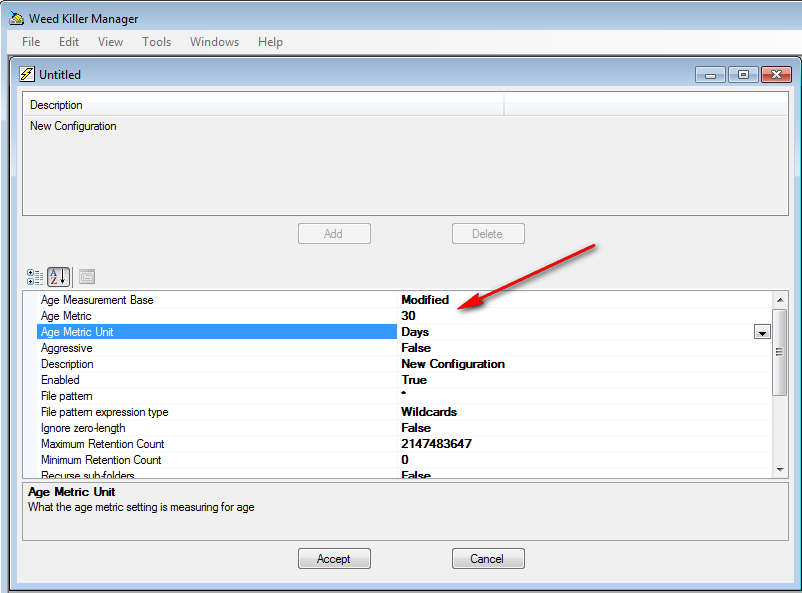Click the Cancel button

point(488,559)
